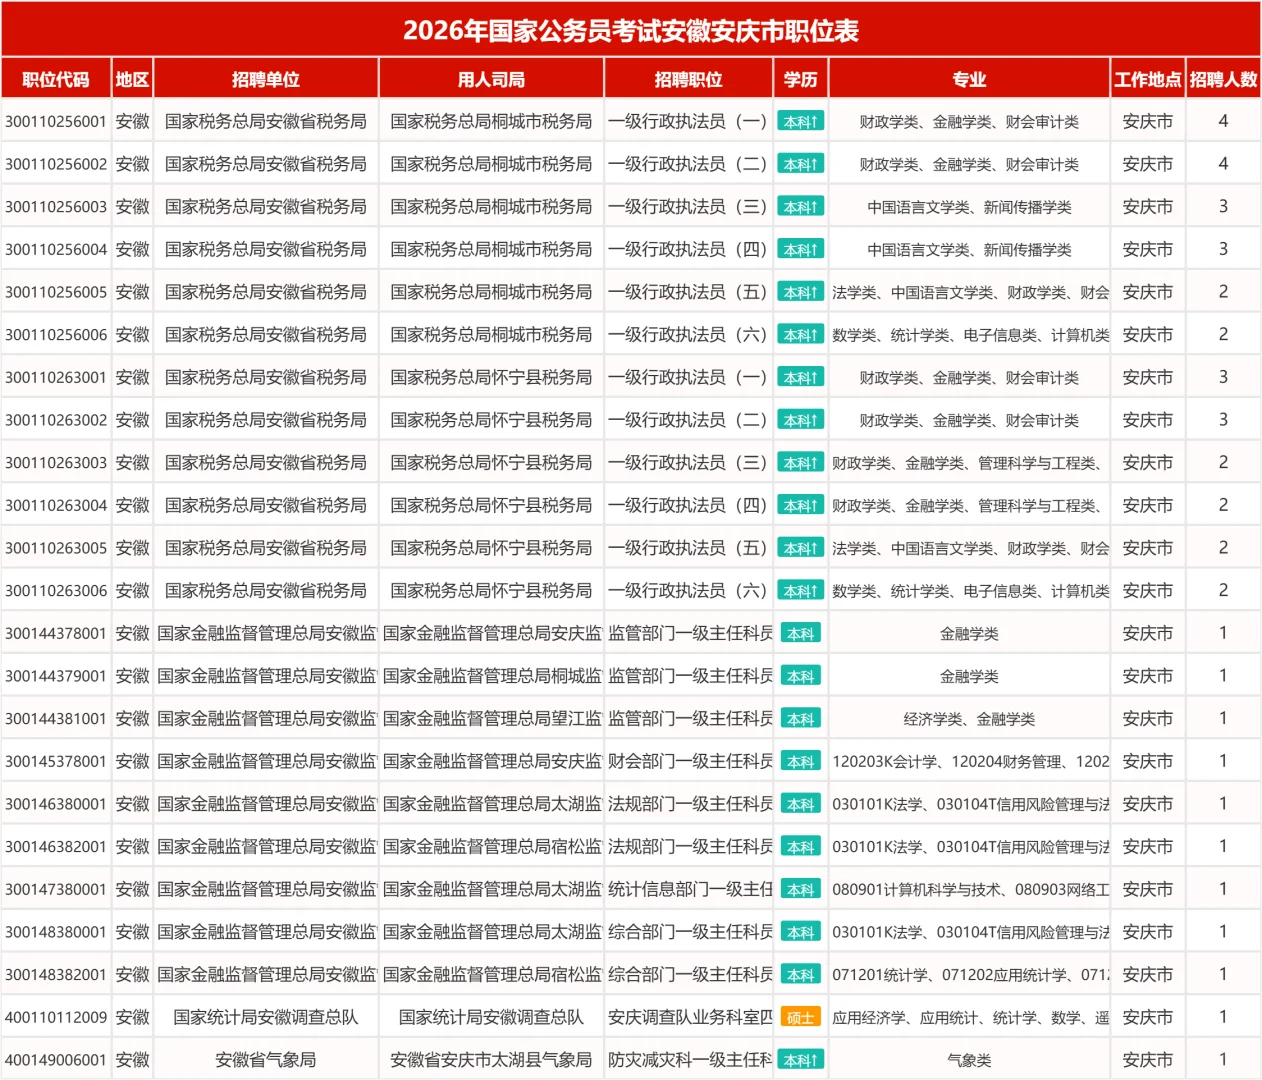Click job code 300110263002
Image resolution: width=1262 pixels, height=1080 pixels.
56,420
